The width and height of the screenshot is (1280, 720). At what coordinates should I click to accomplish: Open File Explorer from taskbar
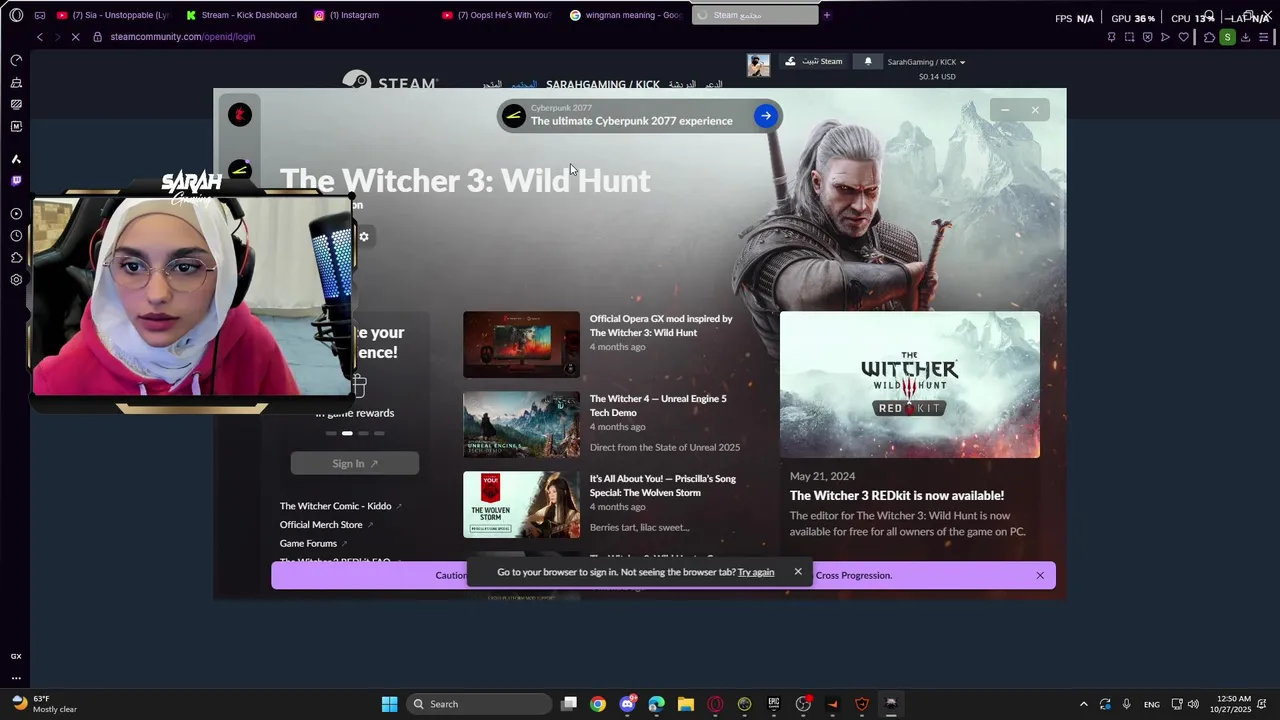click(x=686, y=704)
